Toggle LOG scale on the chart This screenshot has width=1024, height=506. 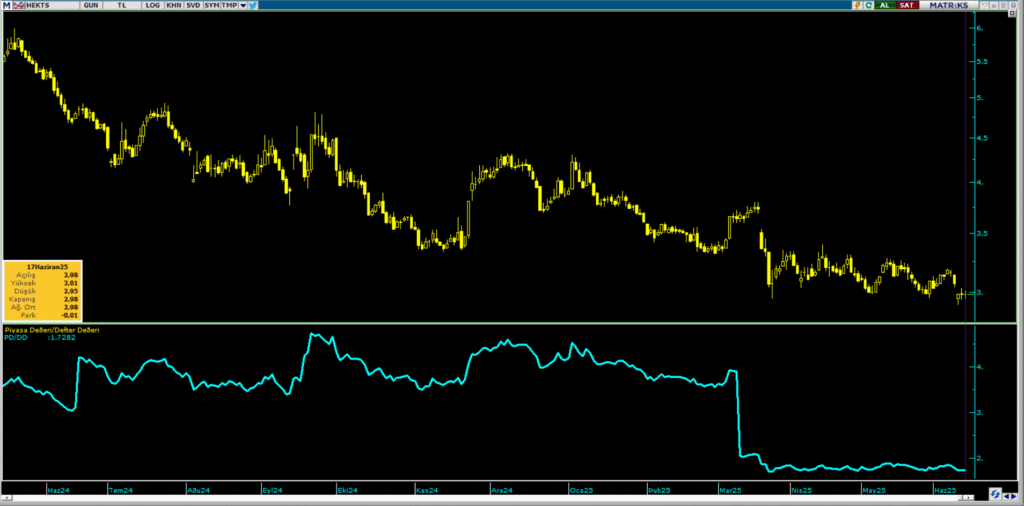pyautogui.click(x=153, y=5)
